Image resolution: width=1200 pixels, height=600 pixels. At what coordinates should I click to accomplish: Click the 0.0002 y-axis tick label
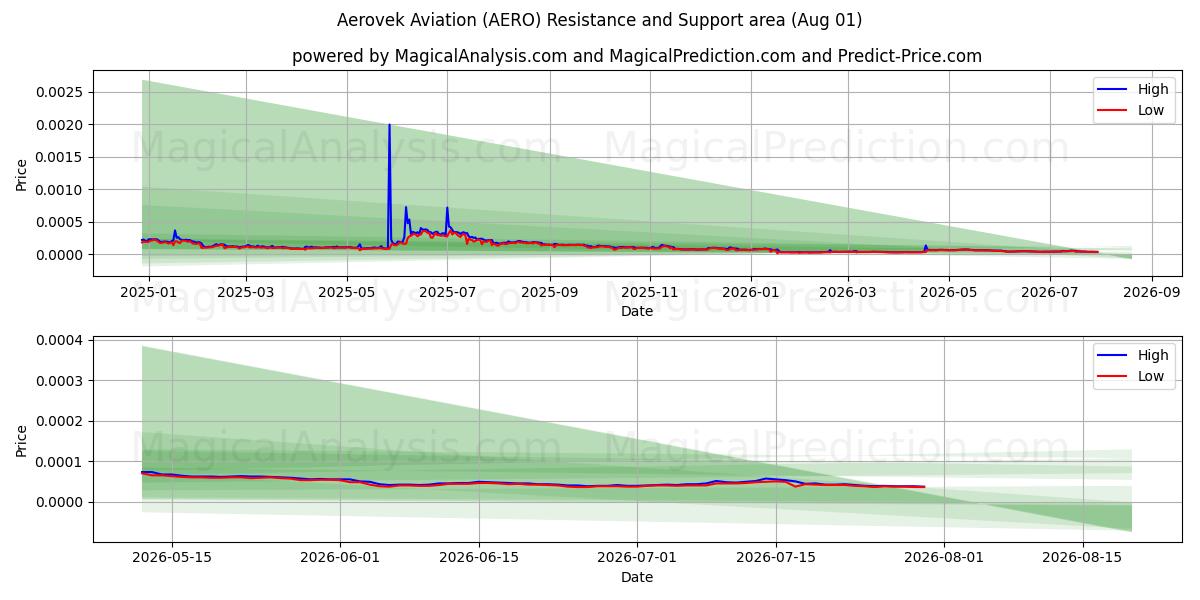click(x=58, y=422)
